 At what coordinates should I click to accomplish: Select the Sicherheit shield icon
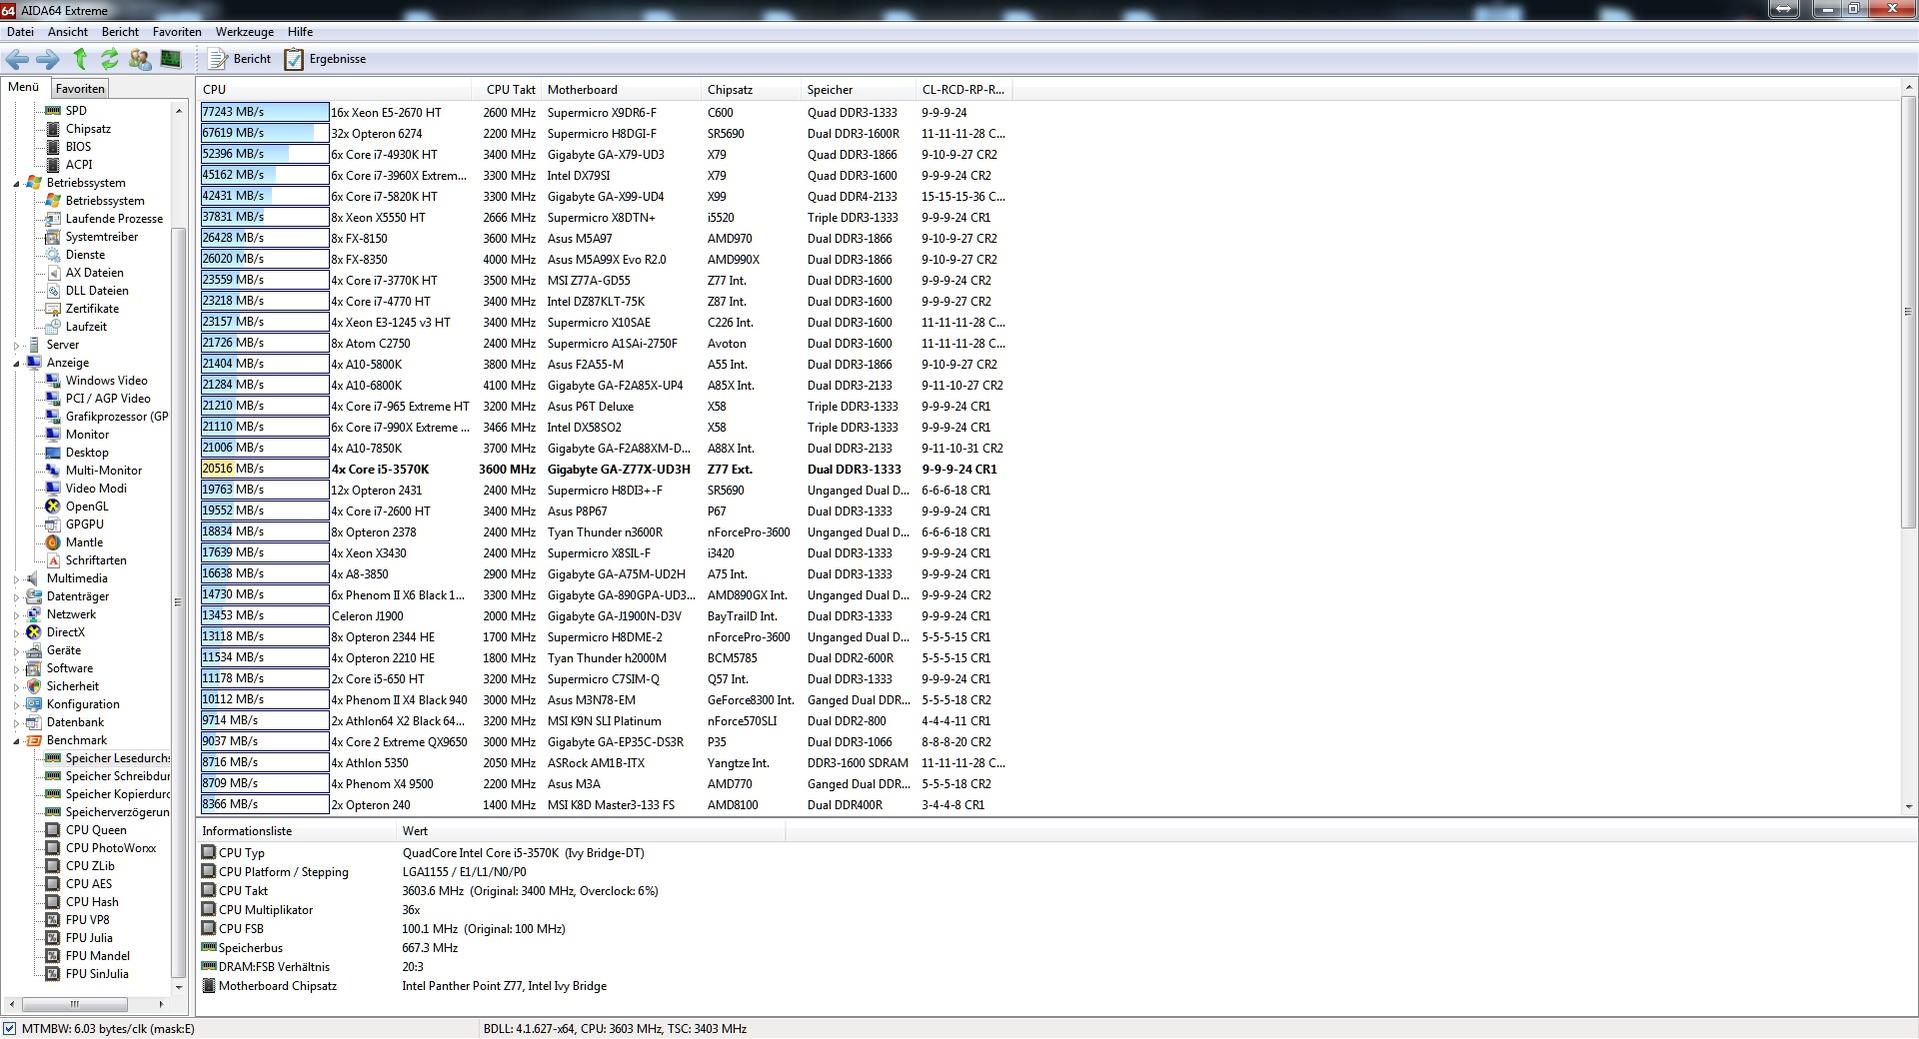(34, 687)
